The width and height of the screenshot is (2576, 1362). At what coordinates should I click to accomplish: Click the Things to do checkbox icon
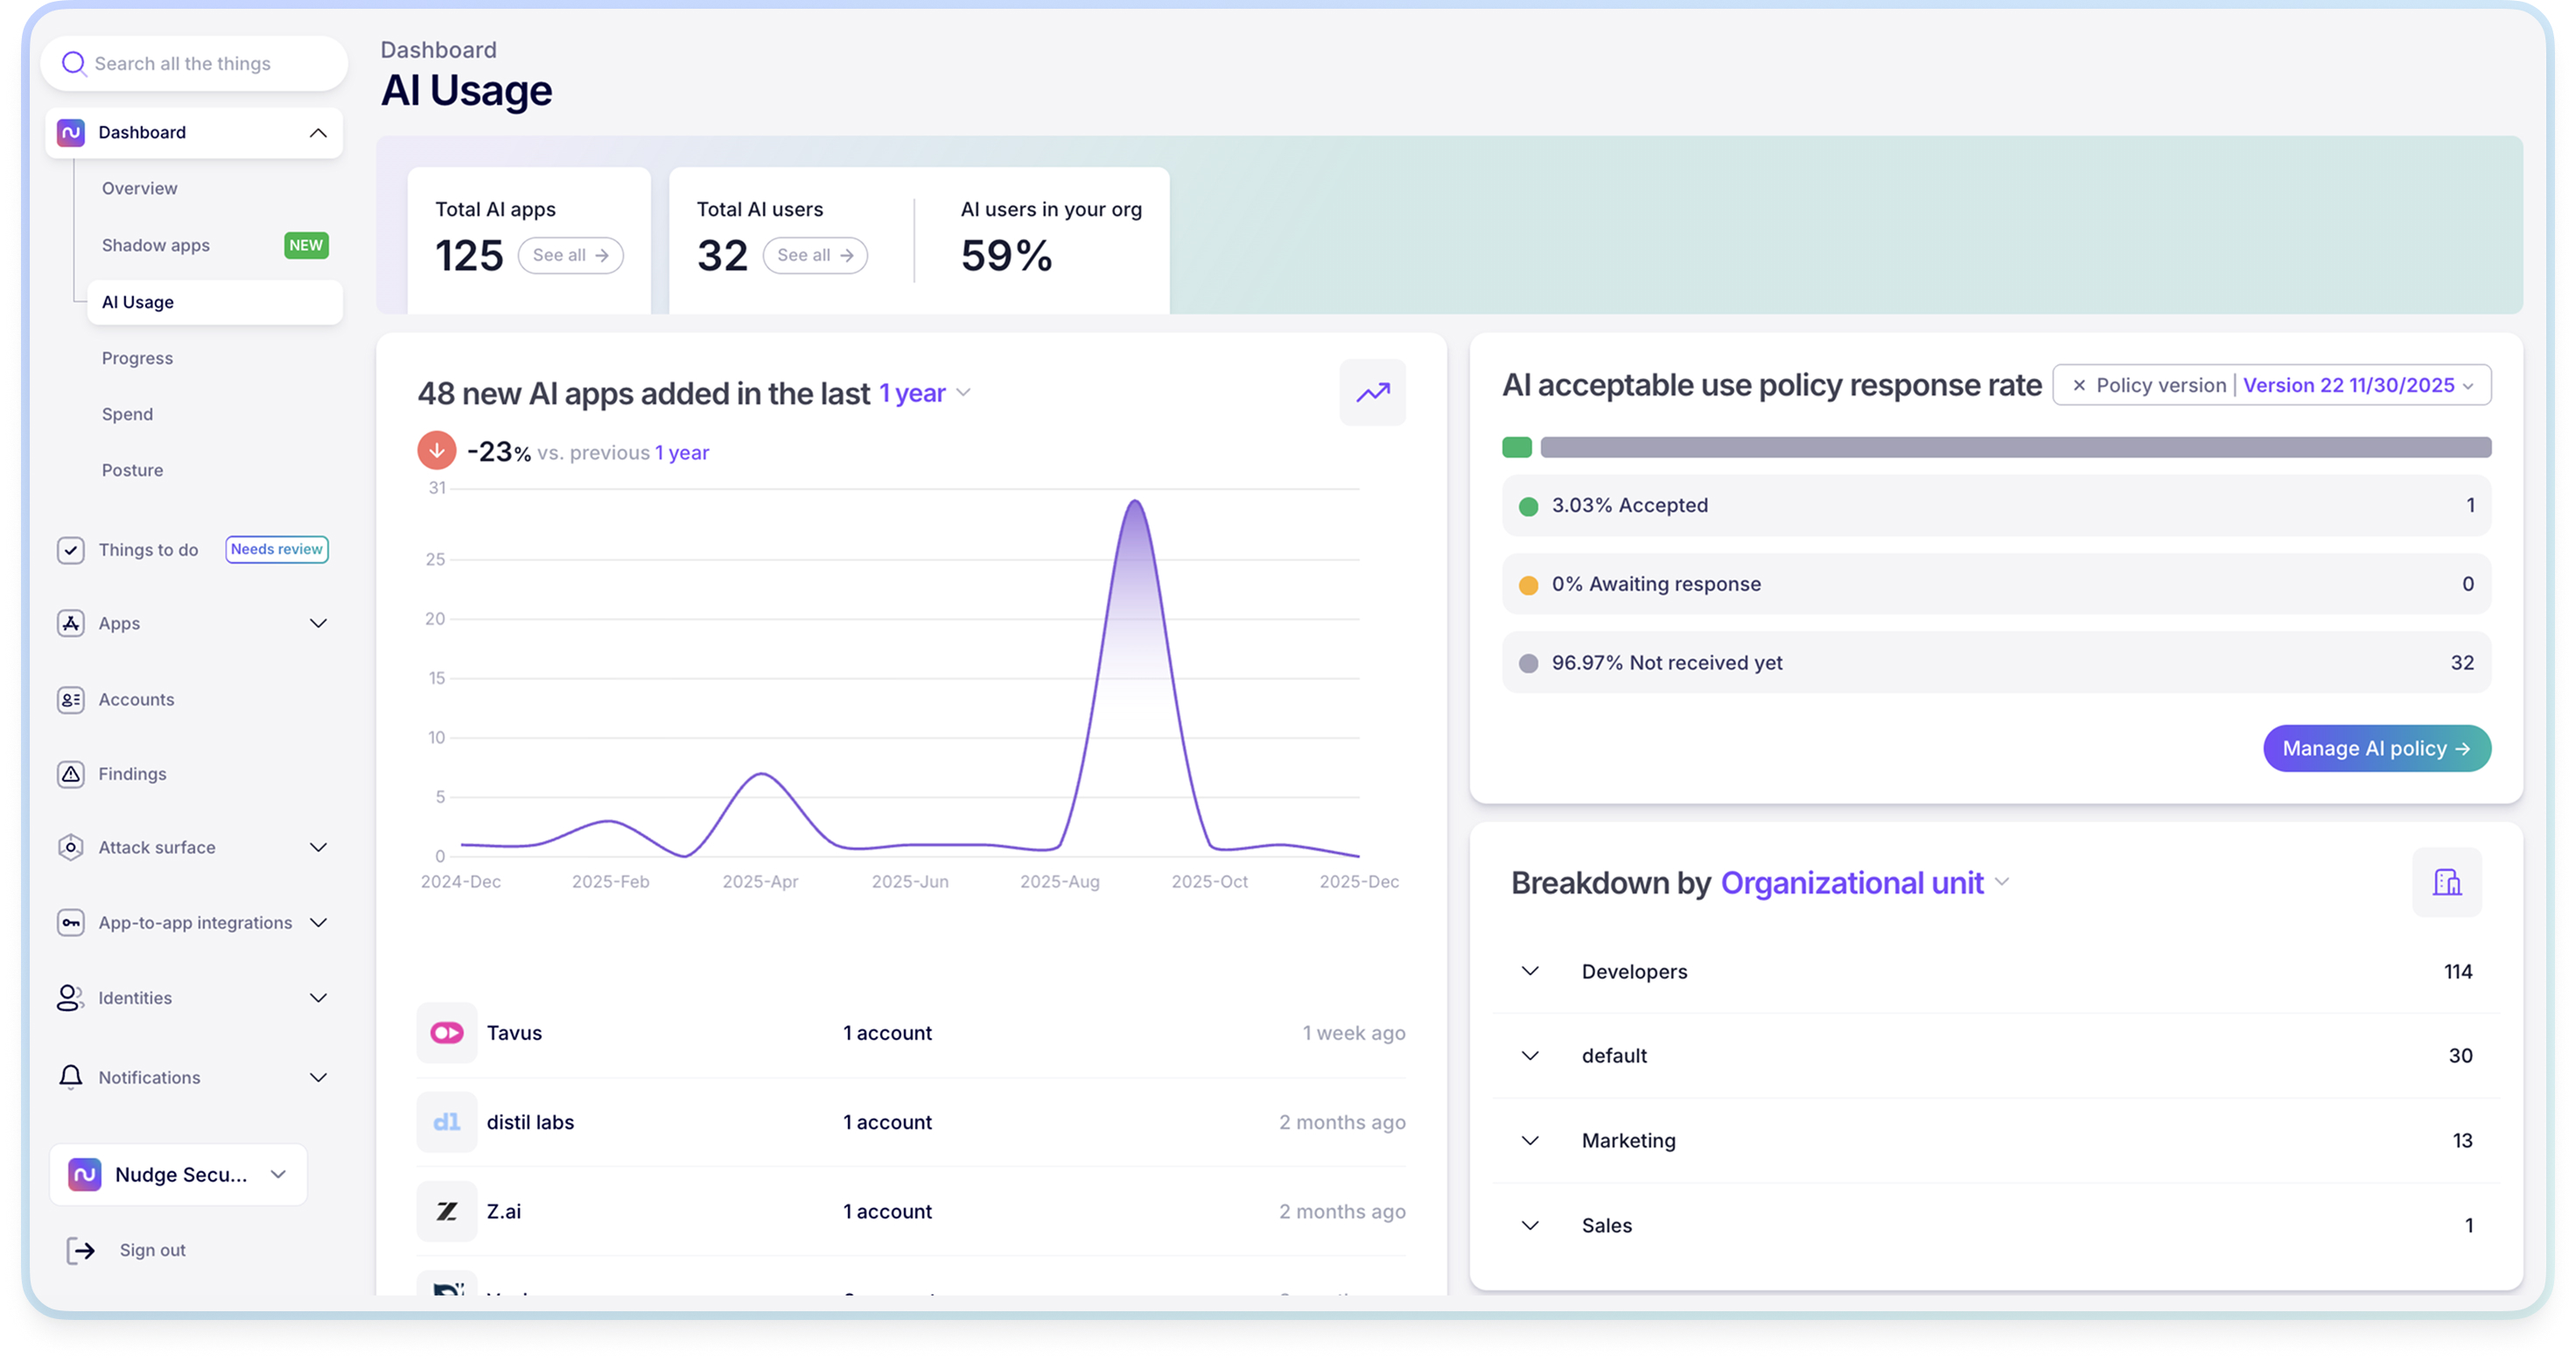point(70,550)
